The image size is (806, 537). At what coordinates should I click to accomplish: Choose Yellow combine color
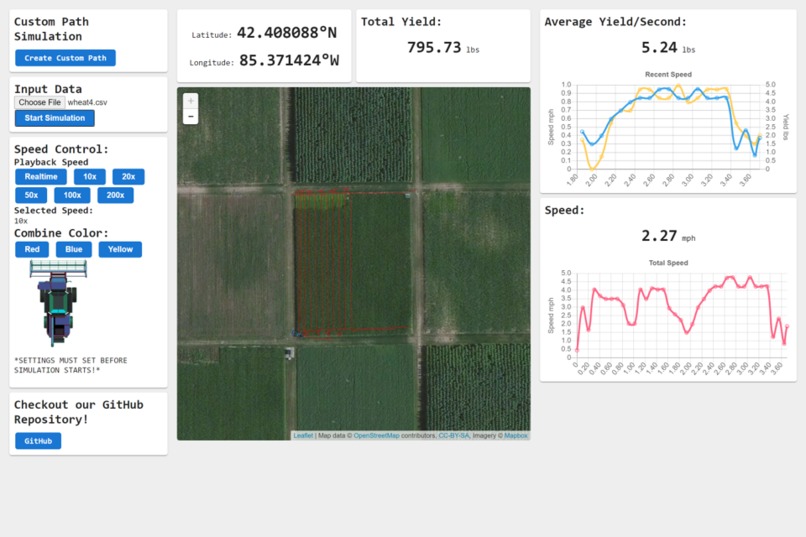pyautogui.click(x=120, y=249)
